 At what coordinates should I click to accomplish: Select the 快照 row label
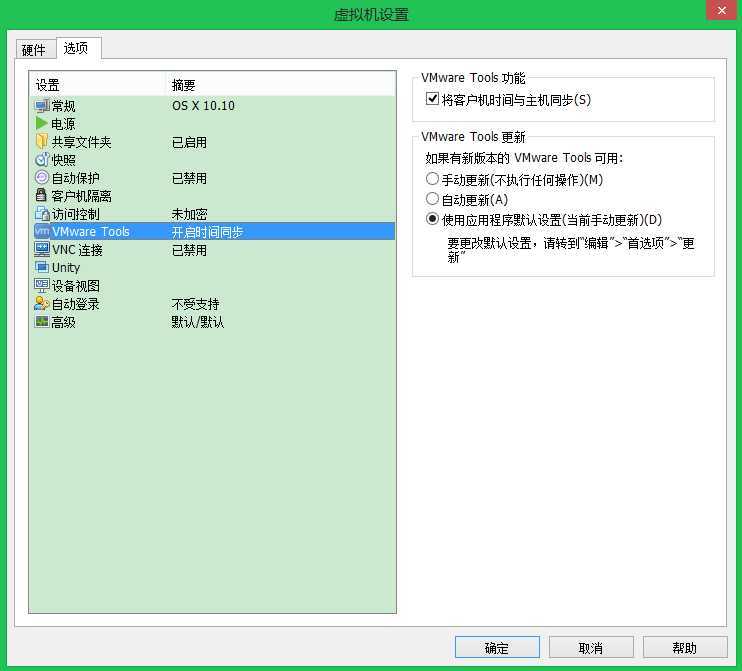coord(63,160)
